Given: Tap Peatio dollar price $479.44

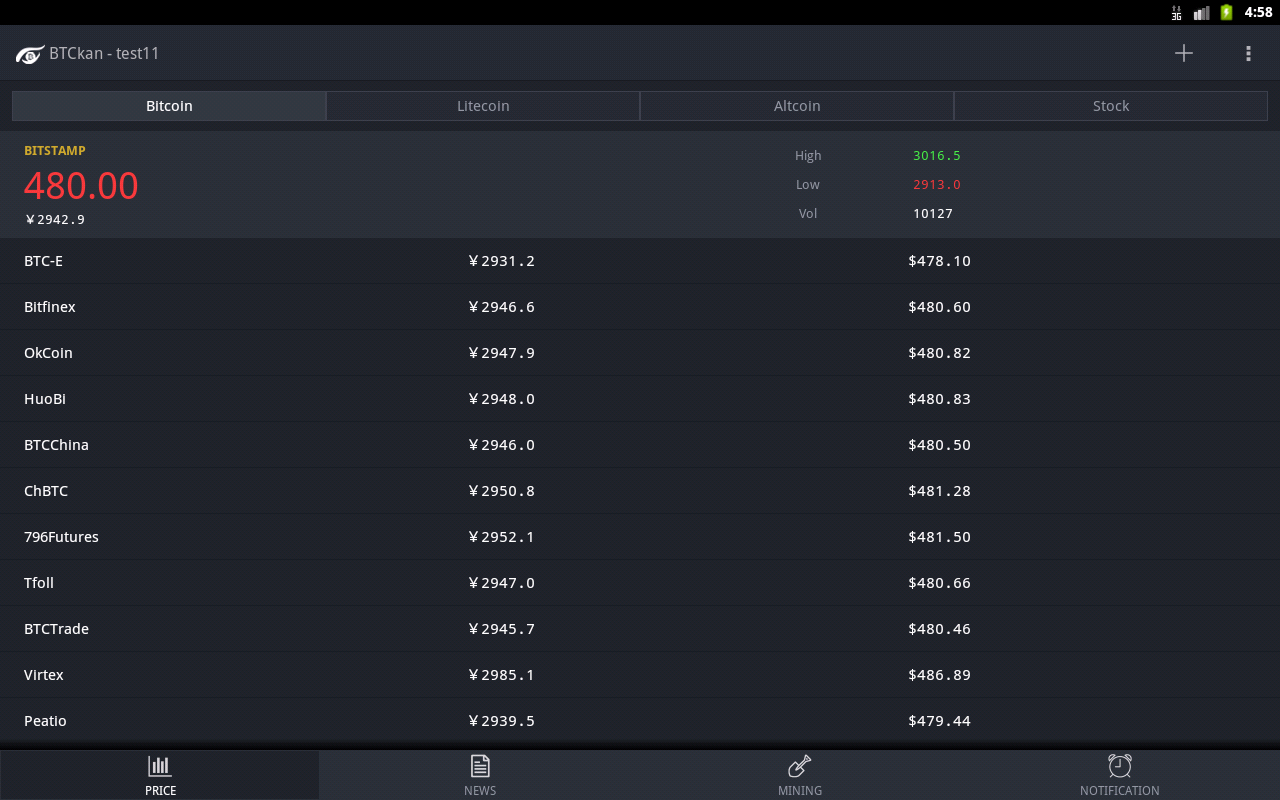Looking at the screenshot, I should point(940,721).
